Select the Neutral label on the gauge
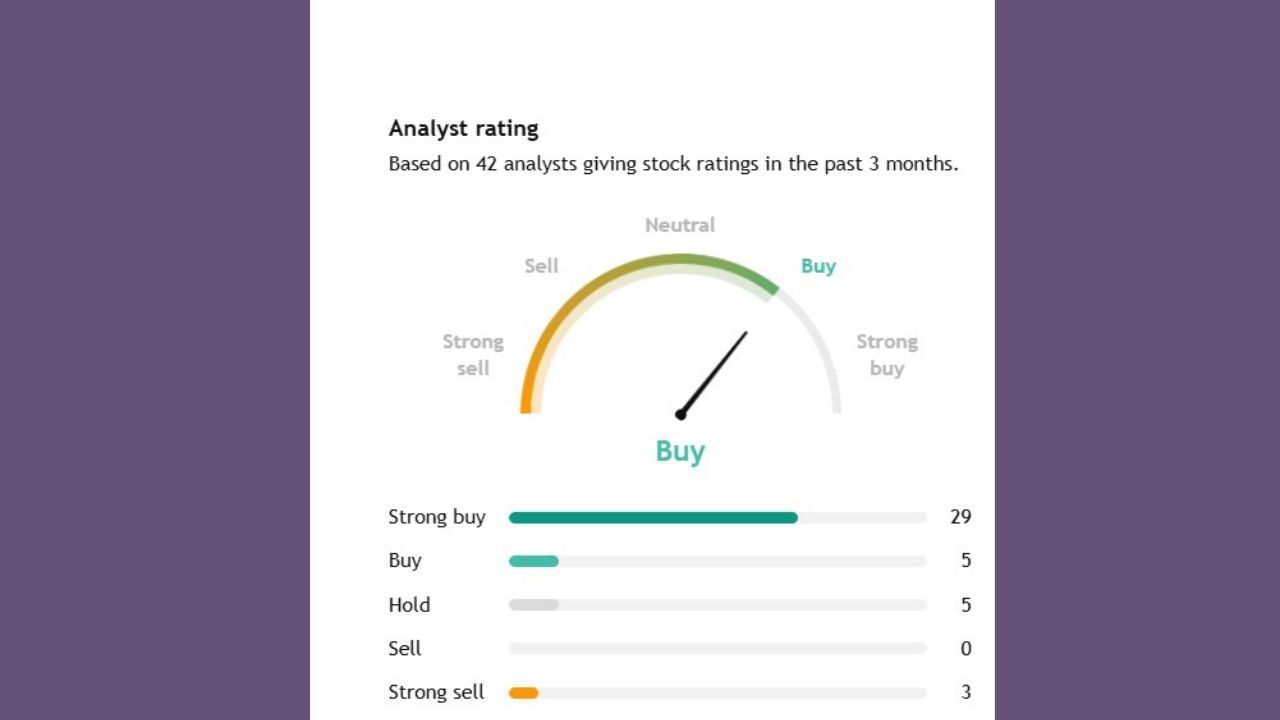Image resolution: width=1280 pixels, height=720 pixels. tap(680, 225)
